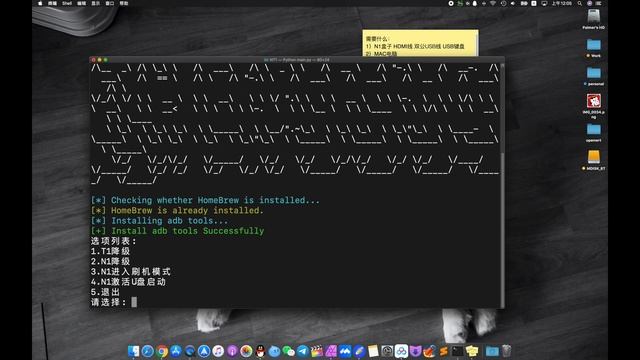This screenshot has height=360, width=640.
Task: Open the Trash in the Dock
Action: [507, 351]
